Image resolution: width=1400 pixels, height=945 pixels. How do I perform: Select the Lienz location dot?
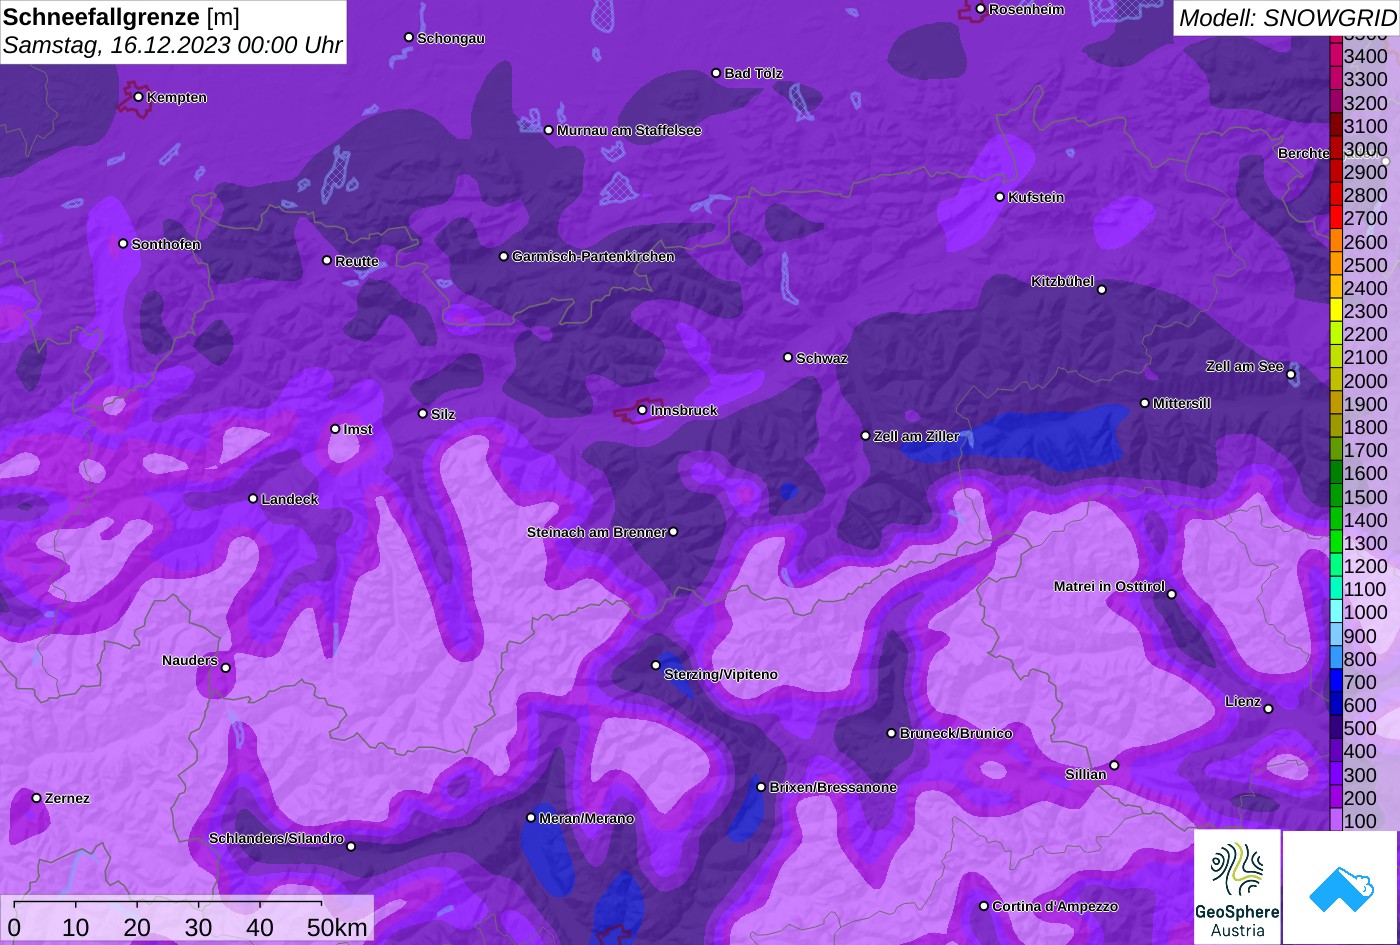pos(1268,709)
